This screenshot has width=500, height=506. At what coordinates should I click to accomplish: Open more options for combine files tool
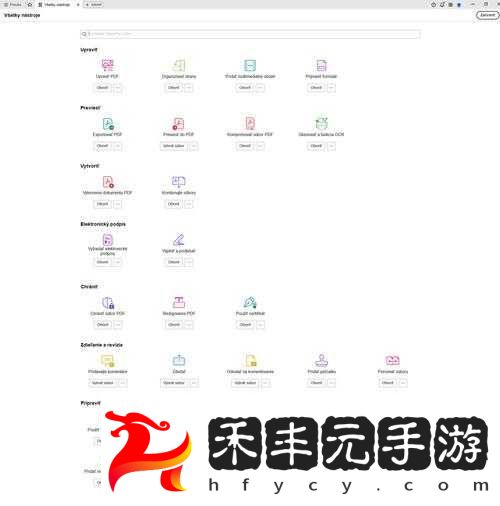click(x=189, y=204)
